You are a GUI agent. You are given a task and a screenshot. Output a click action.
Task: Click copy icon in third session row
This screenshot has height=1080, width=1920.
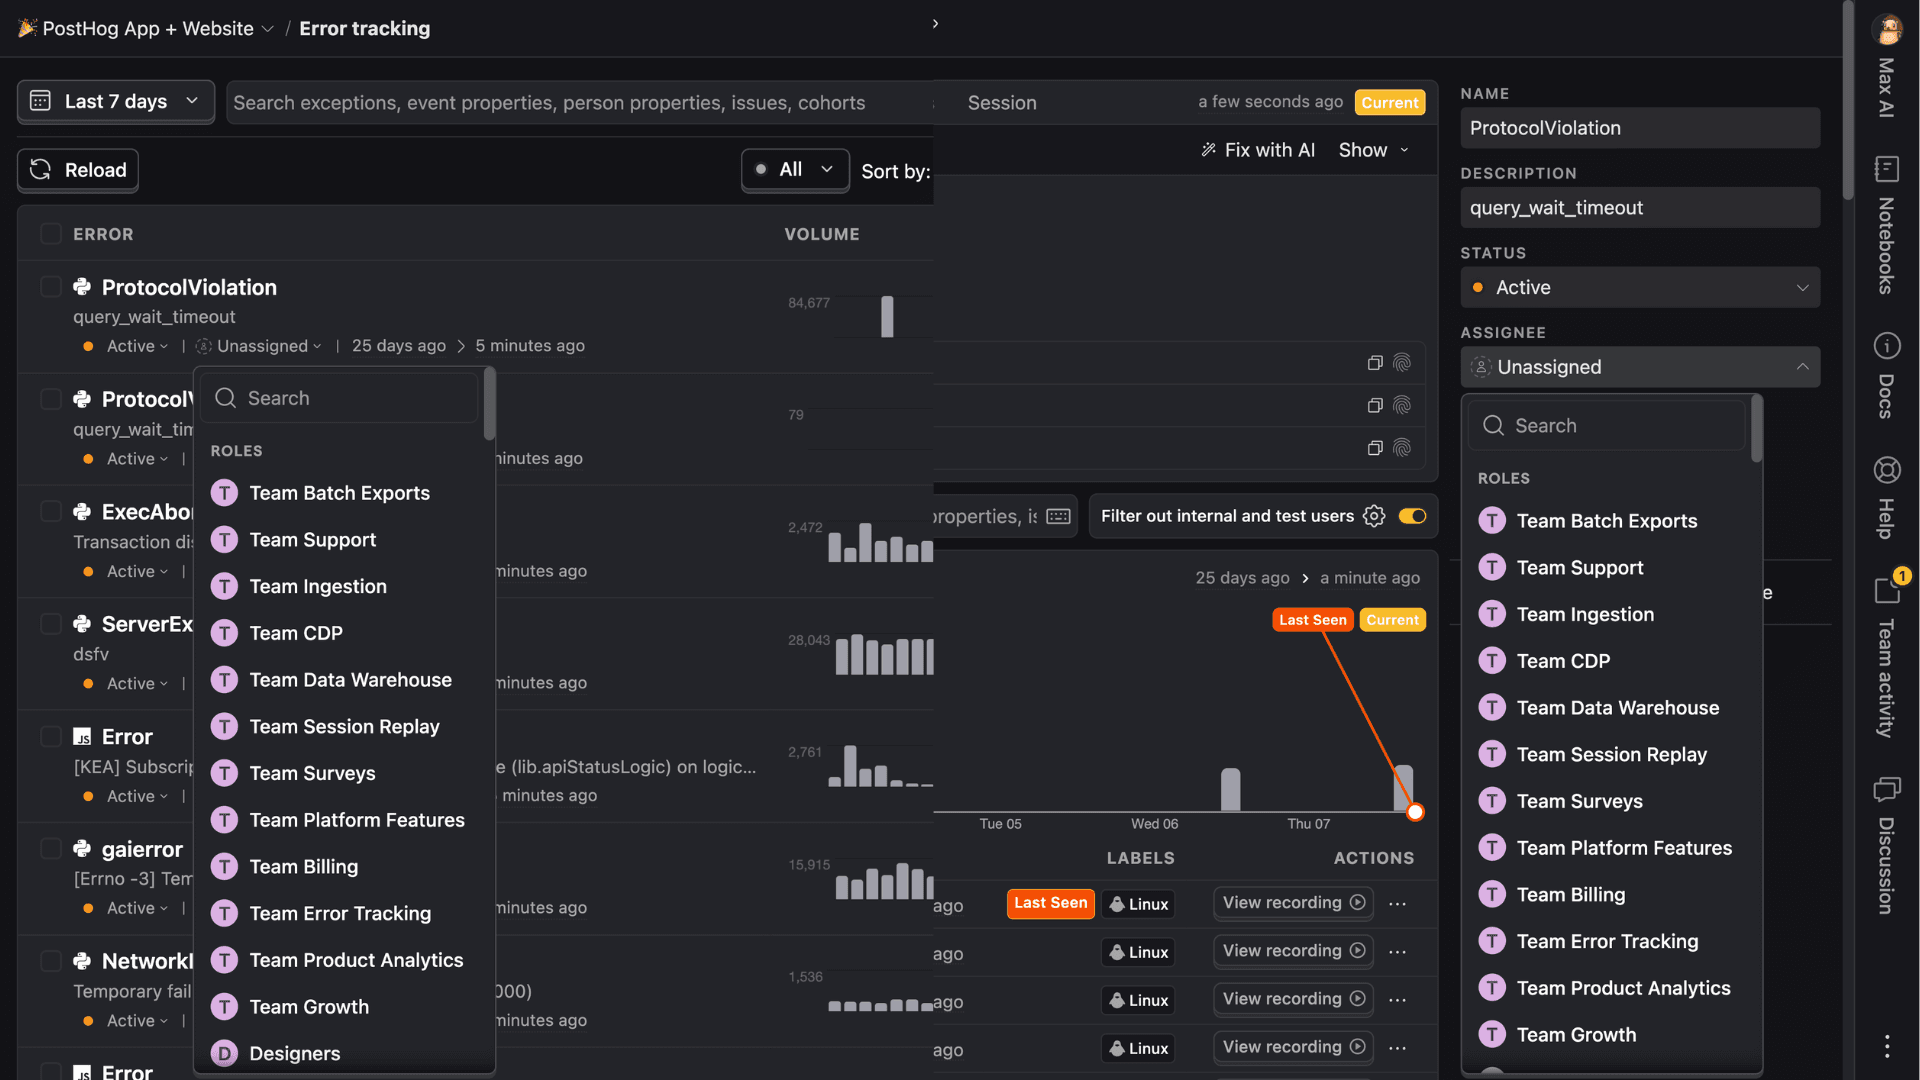tap(1375, 448)
